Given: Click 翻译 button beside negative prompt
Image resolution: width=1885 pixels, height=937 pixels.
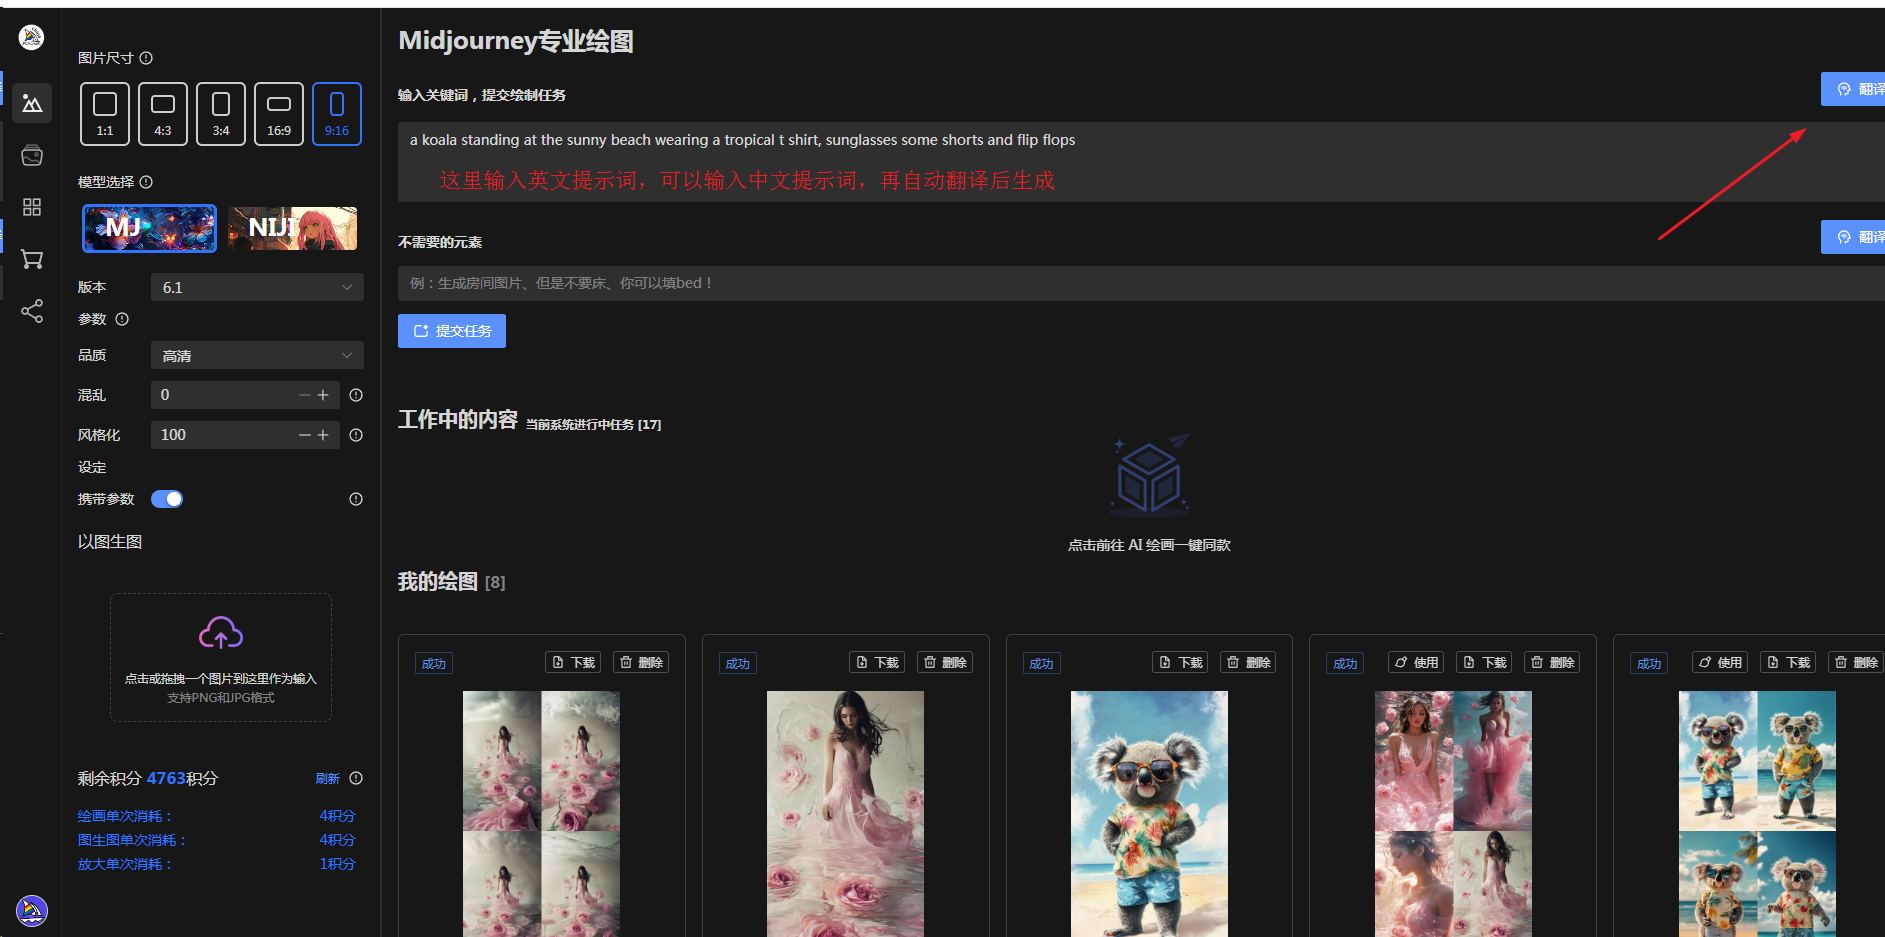Looking at the screenshot, I should click(x=1853, y=237).
